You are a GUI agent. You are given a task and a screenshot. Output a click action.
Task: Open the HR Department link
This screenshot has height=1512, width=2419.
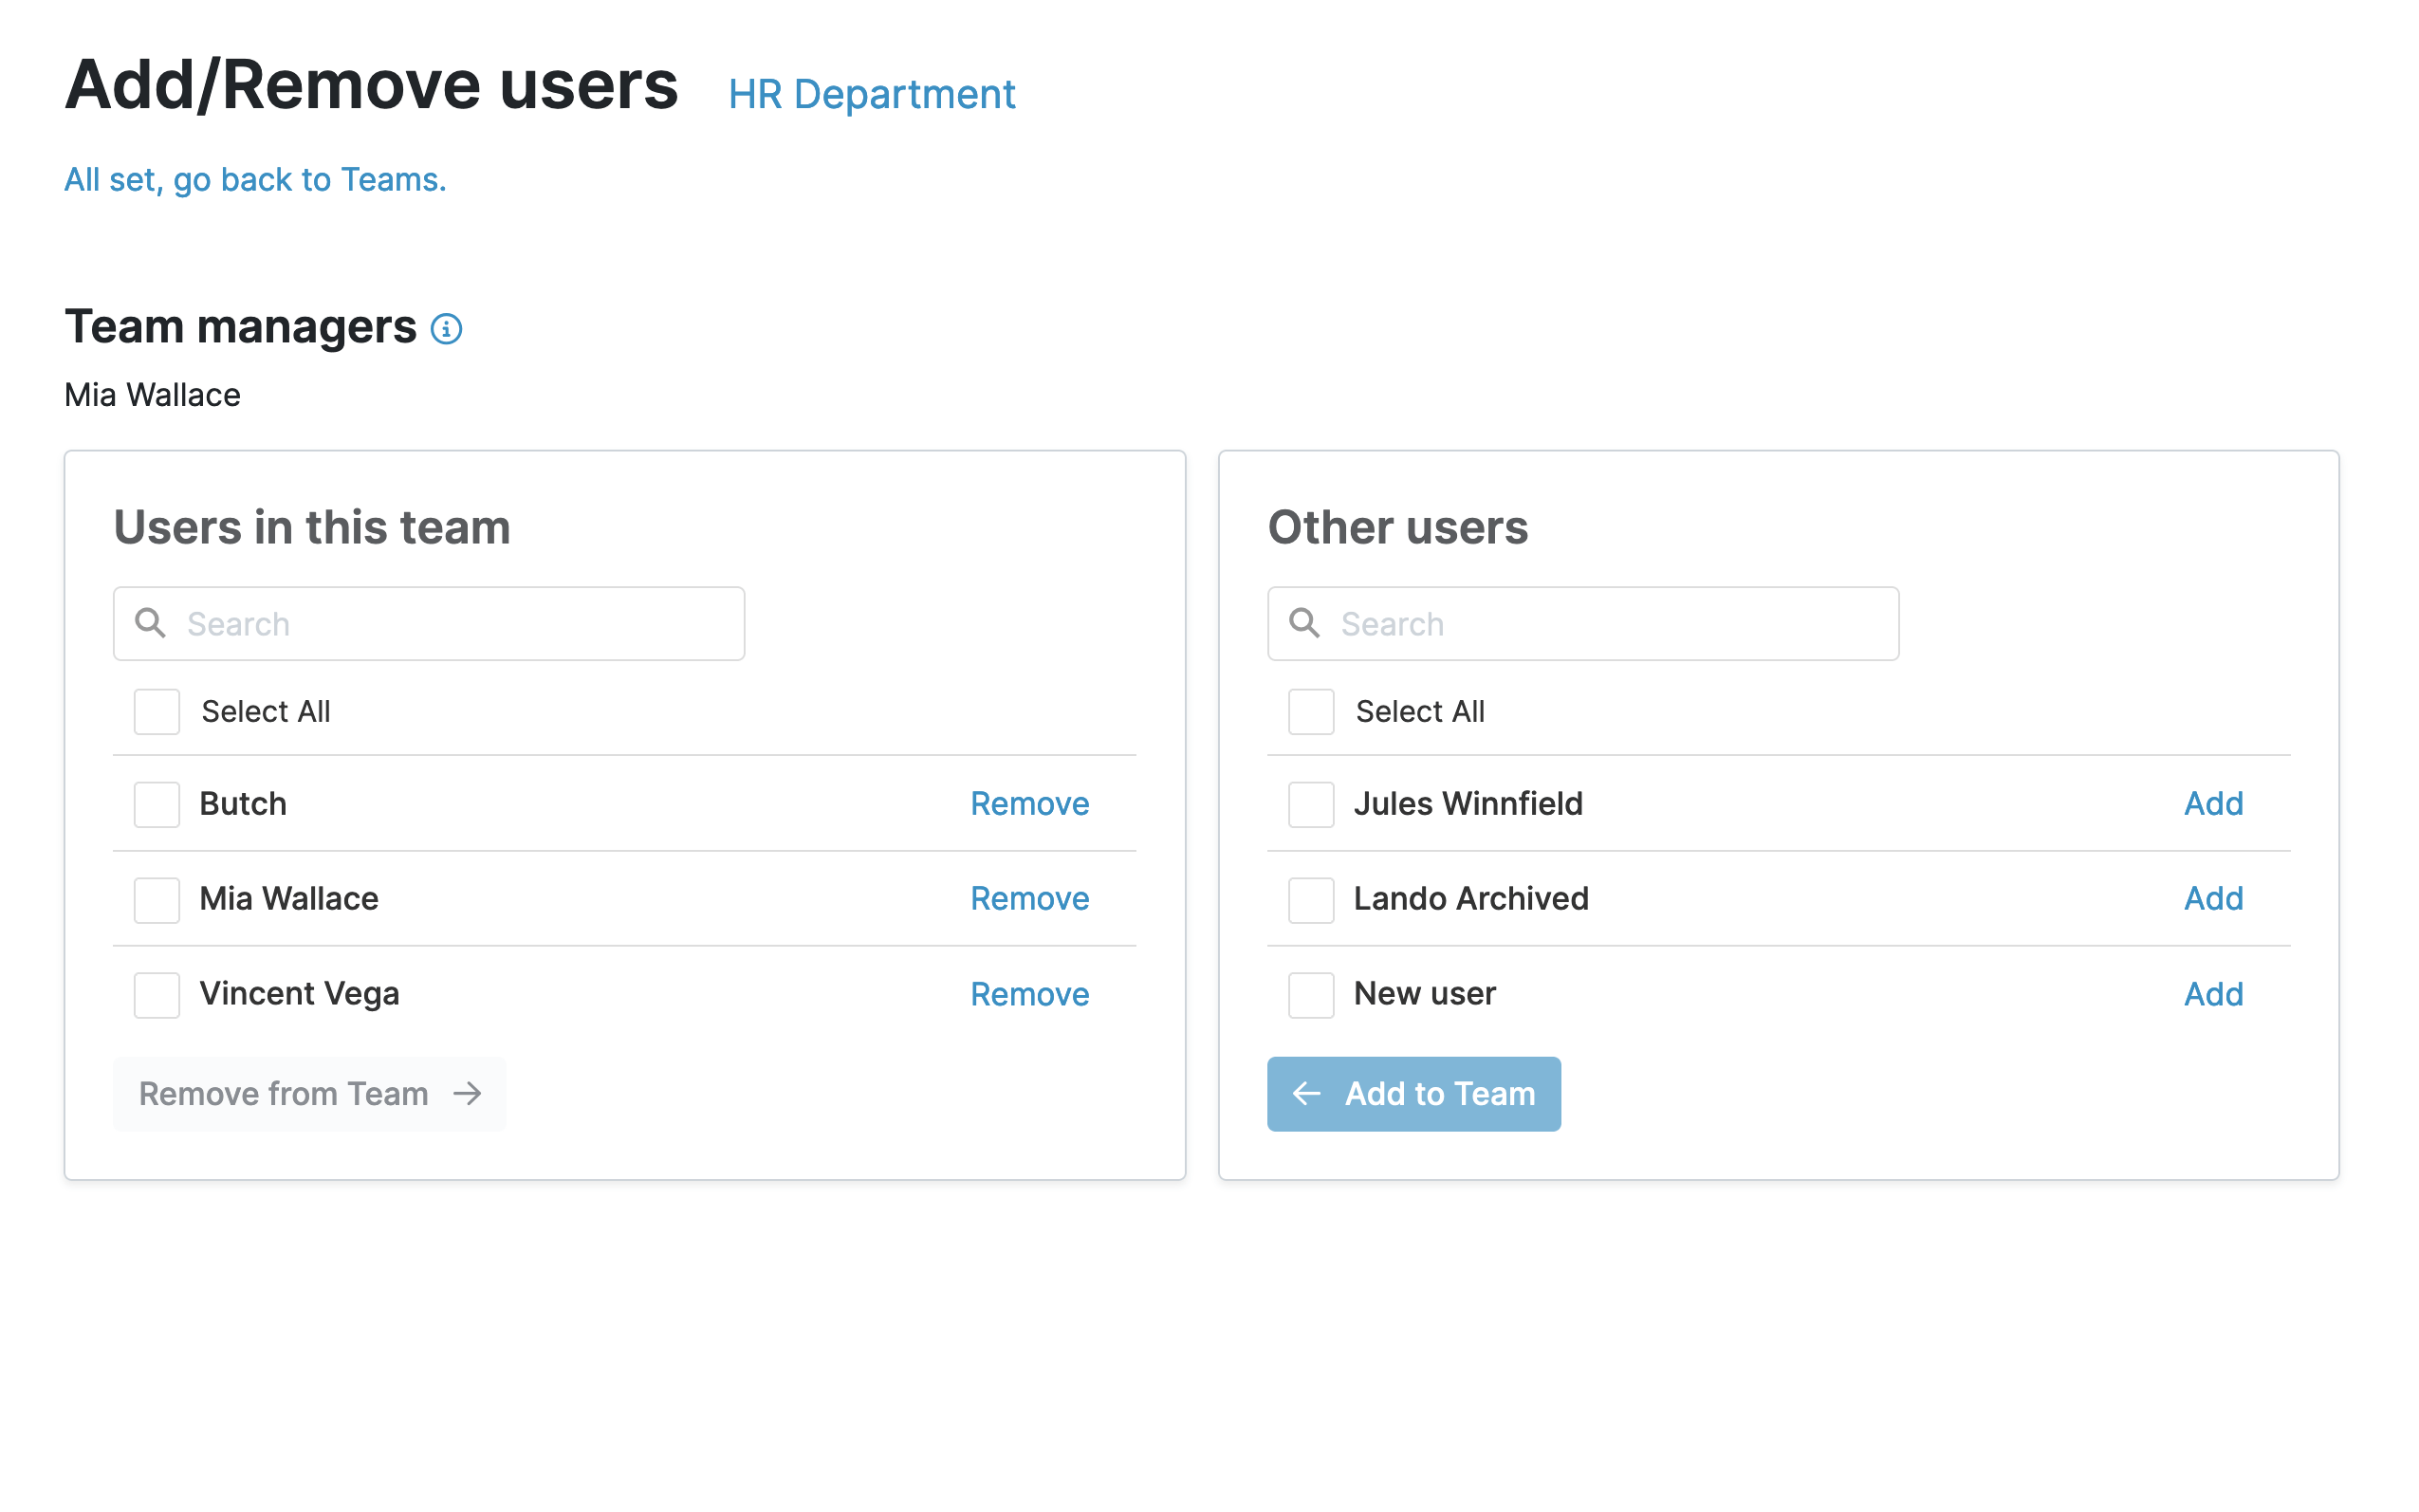coord(871,95)
